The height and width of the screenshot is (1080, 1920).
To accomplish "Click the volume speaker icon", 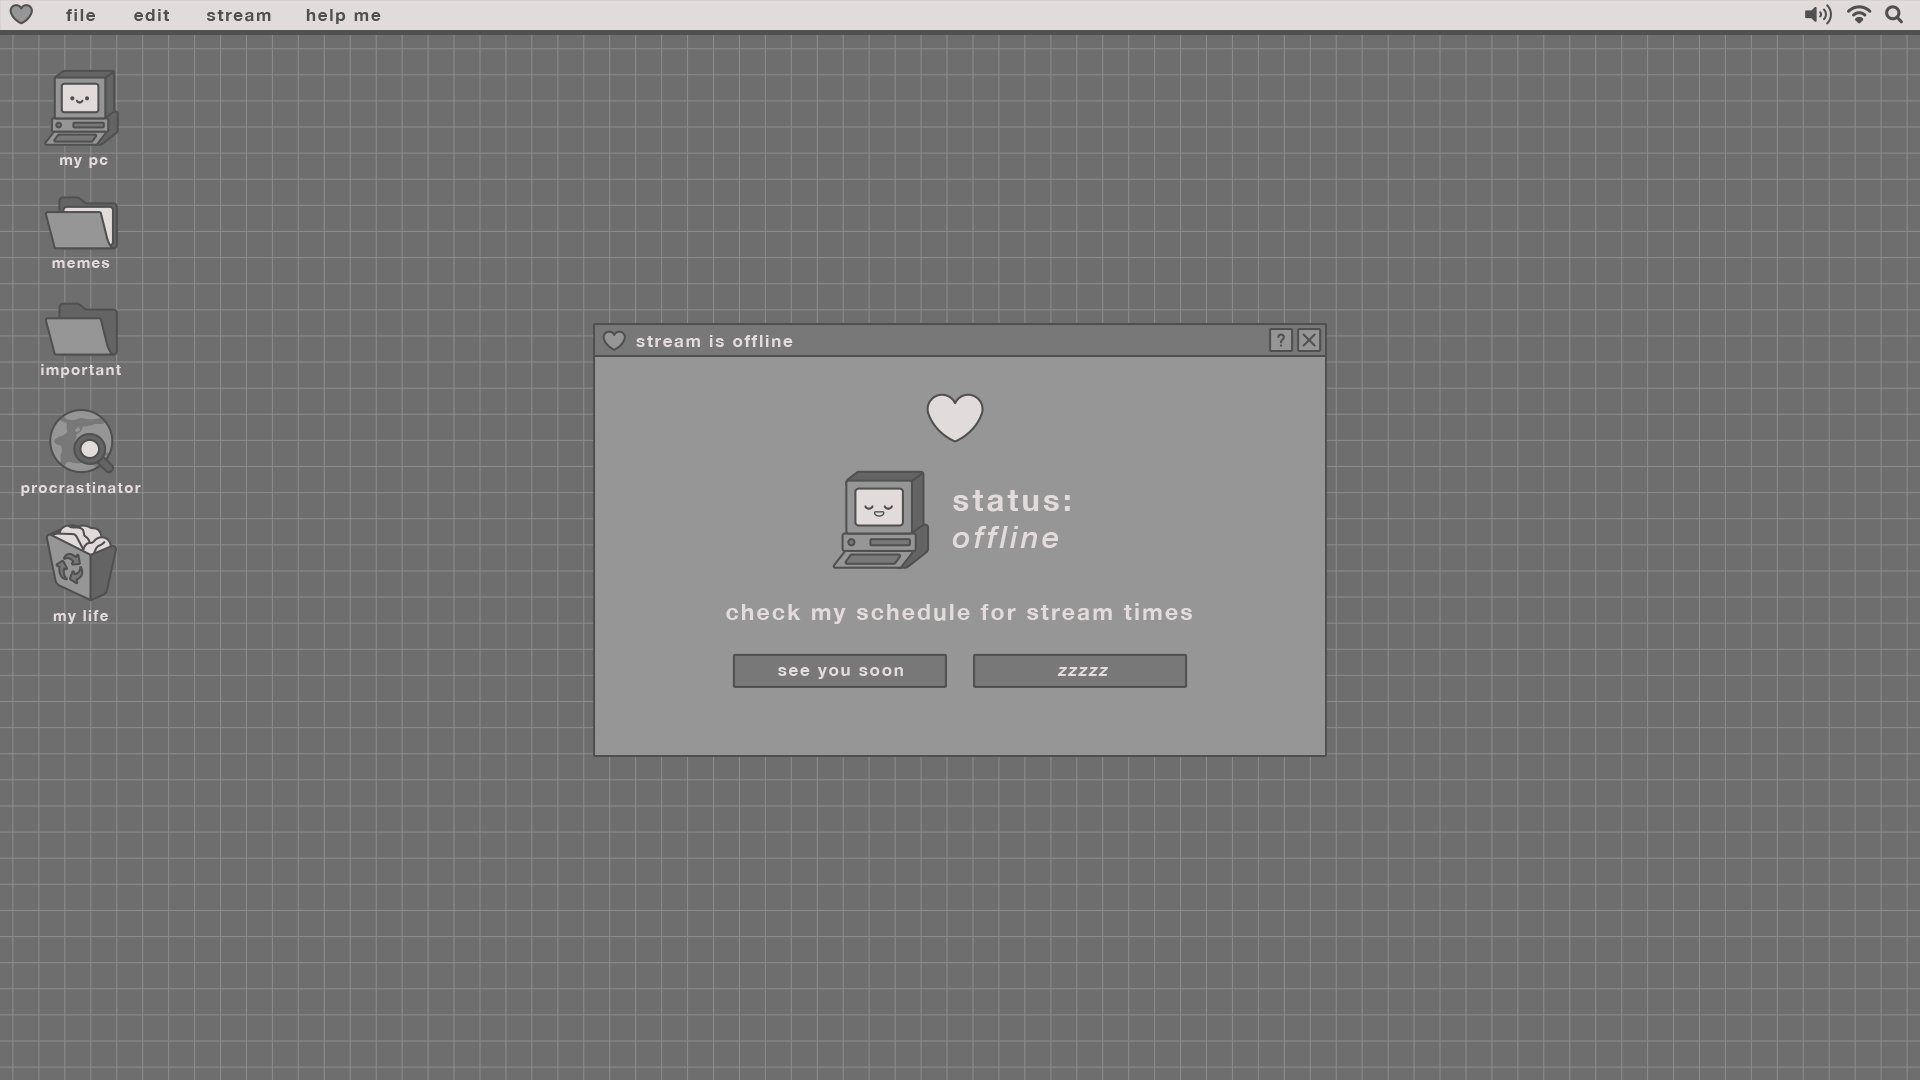I will tap(1817, 15).
